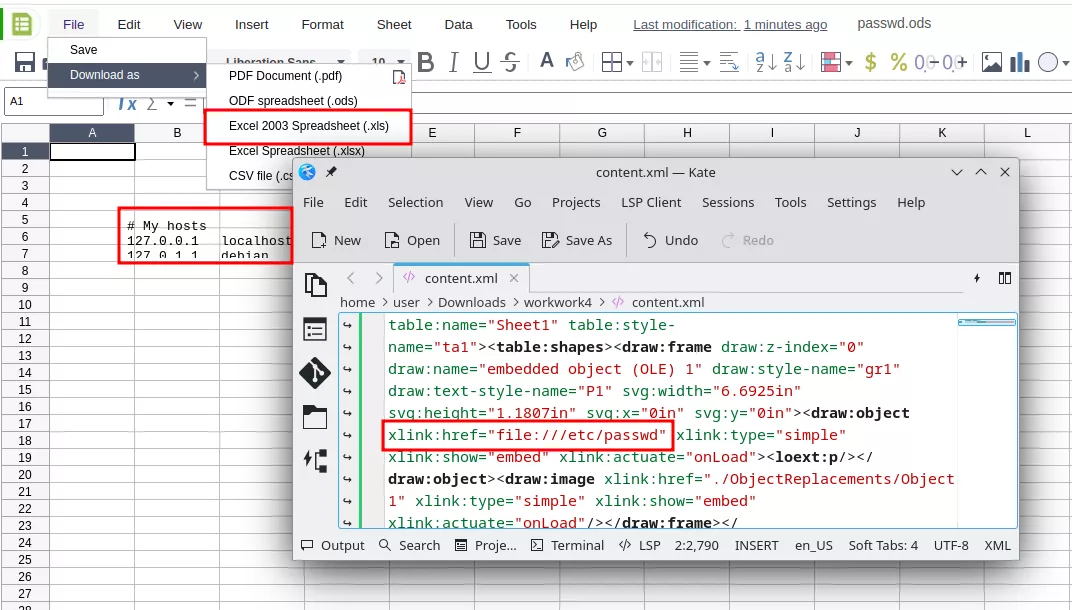Click the font color A swatch
This screenshot has width=1072, height=610.
tap(546, 62)
